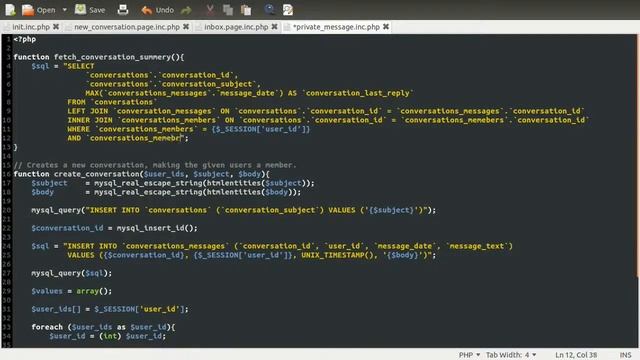The height and width of the screenshot is (360, 640).
Task: Switch to new_conversation.page.inc.php tab
Action: (127, 27)
